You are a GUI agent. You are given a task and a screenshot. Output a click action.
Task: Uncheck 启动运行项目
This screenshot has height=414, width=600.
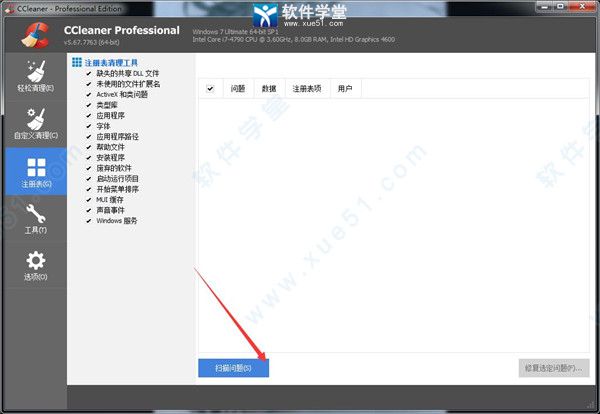[x=89, y=178]
